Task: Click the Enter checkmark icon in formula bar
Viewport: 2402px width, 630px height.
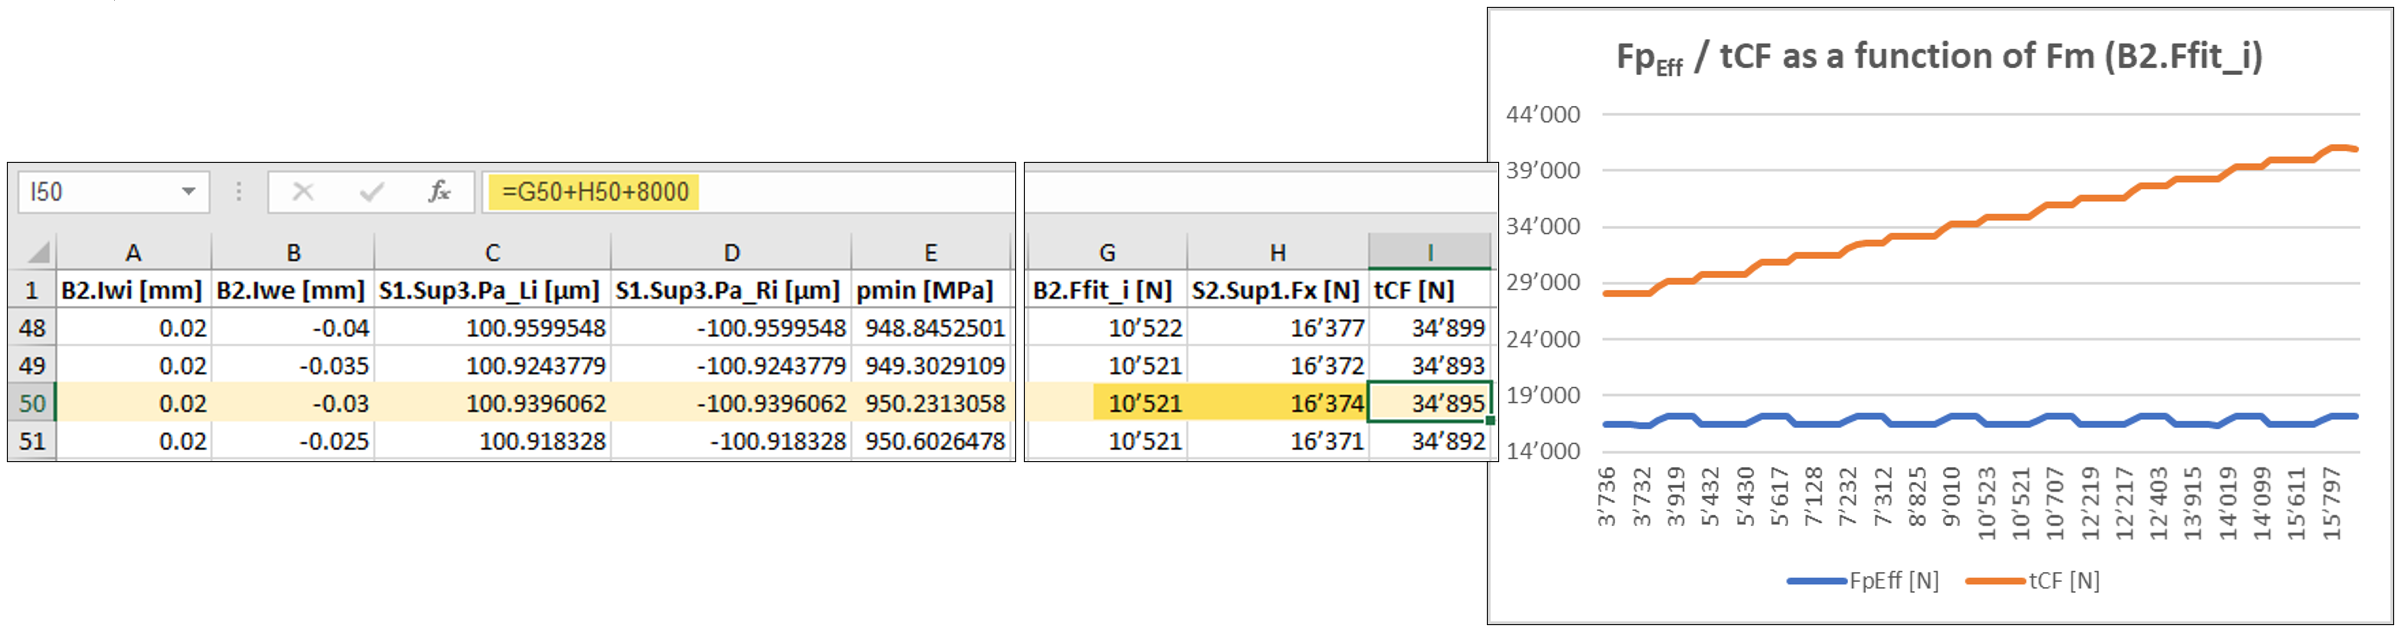Action: (371, 192)
